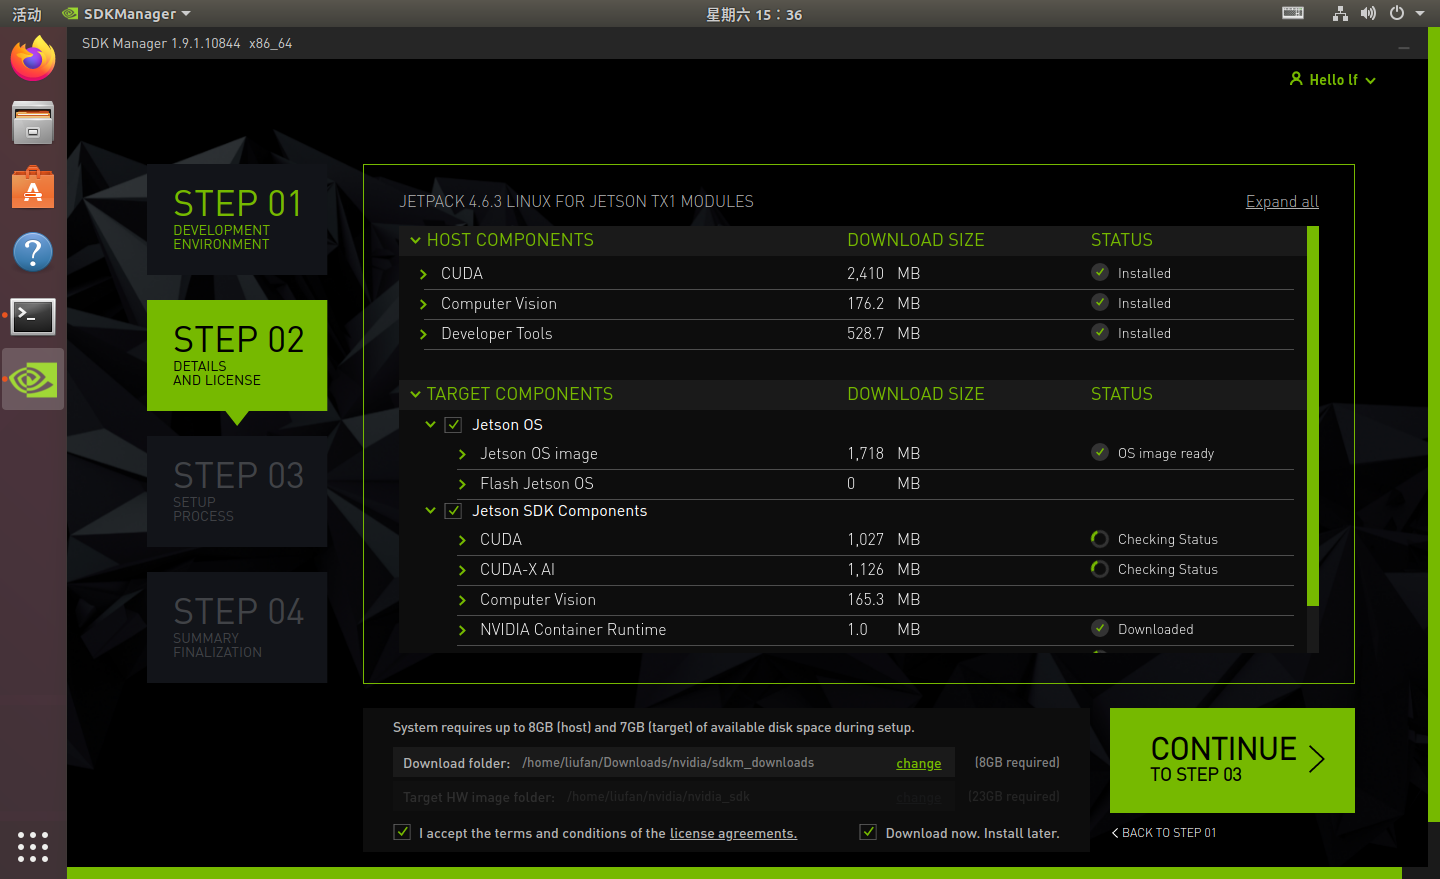Expand the Developer Tools row

424,334
